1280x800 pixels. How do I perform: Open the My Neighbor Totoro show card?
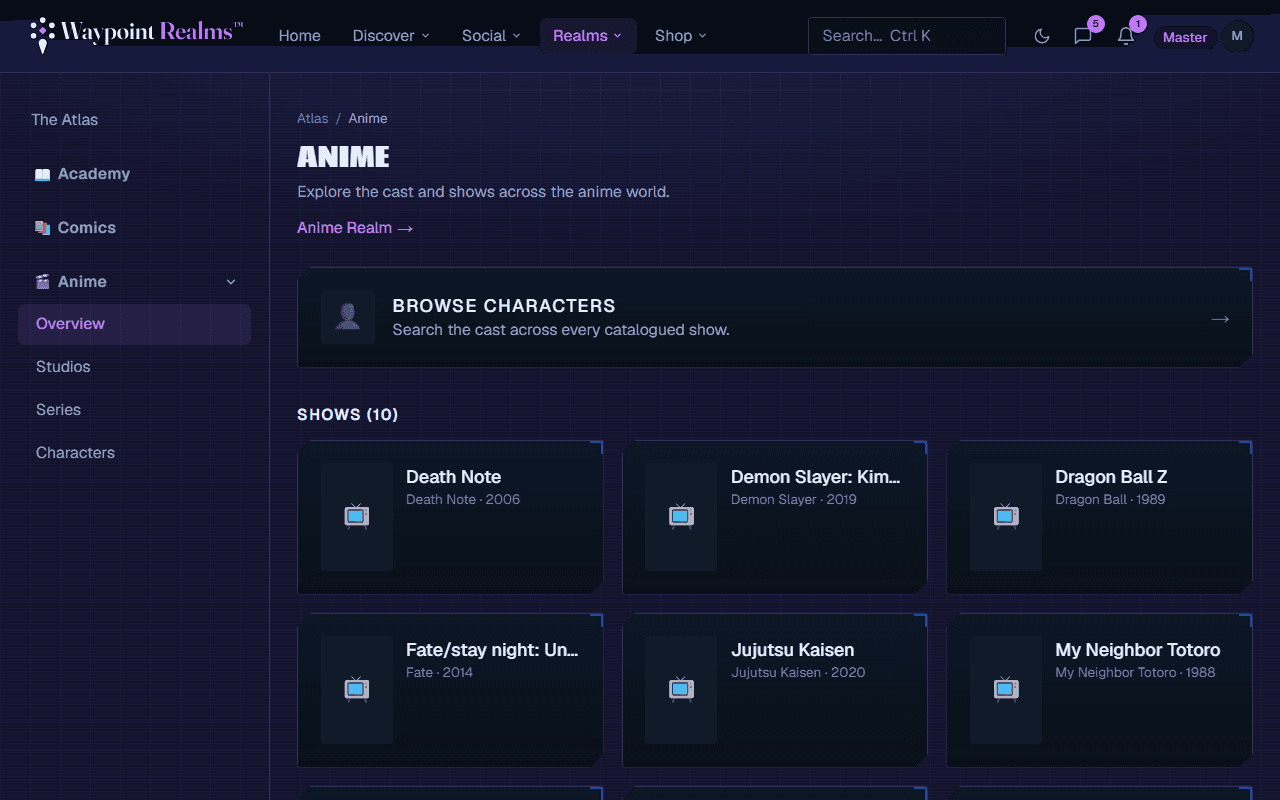click(x=1099, y=690)
